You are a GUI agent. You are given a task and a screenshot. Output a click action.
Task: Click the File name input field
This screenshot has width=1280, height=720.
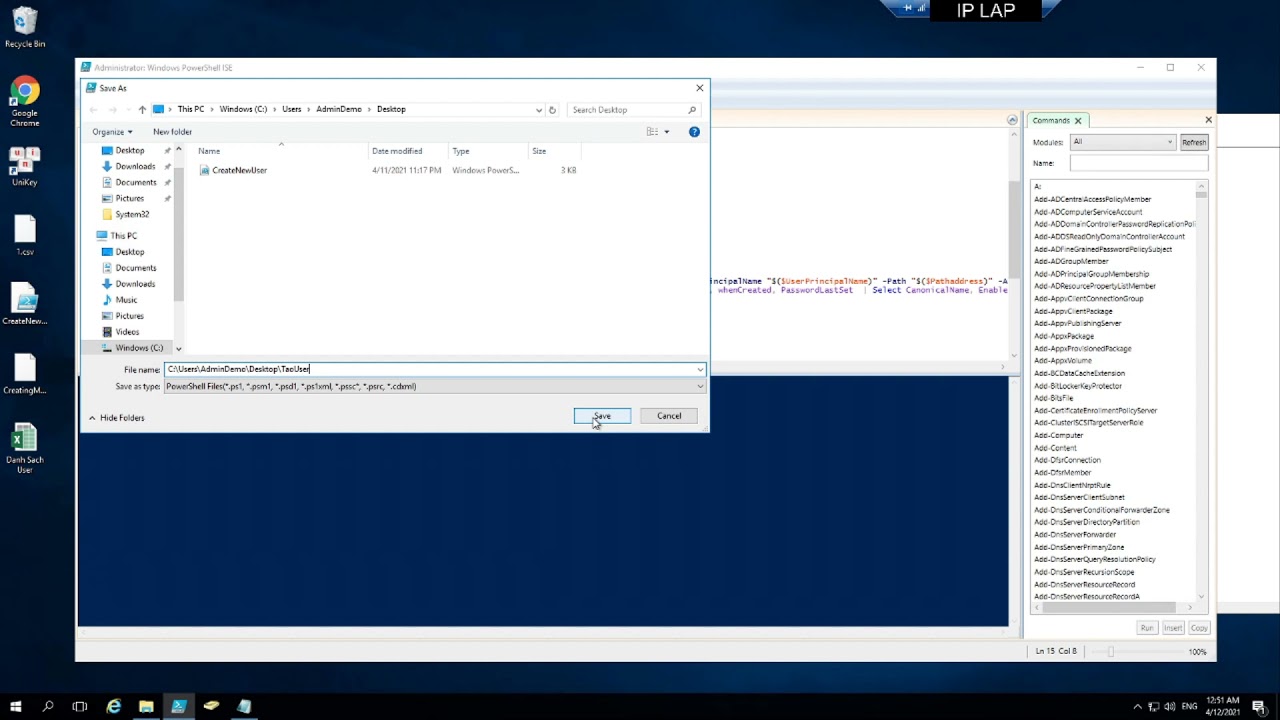[x=429, y=369]
